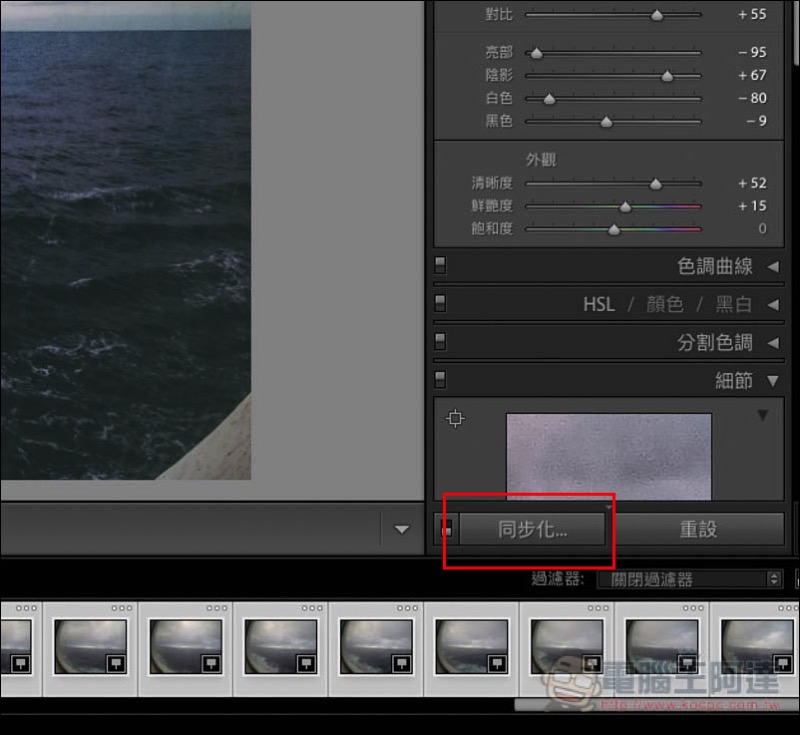Click the 外觀 section label

pos(541,160)
